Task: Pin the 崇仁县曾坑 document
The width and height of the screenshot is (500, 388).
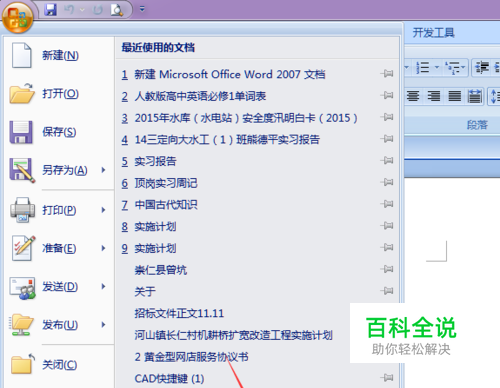Action: pos(387,269)
